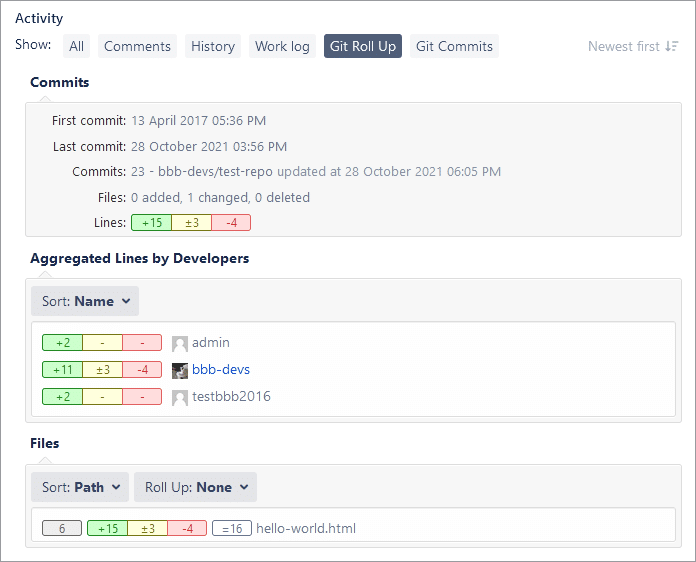
Task: Open the History tab
Action: pyautogui.click(x=213, y=46)
